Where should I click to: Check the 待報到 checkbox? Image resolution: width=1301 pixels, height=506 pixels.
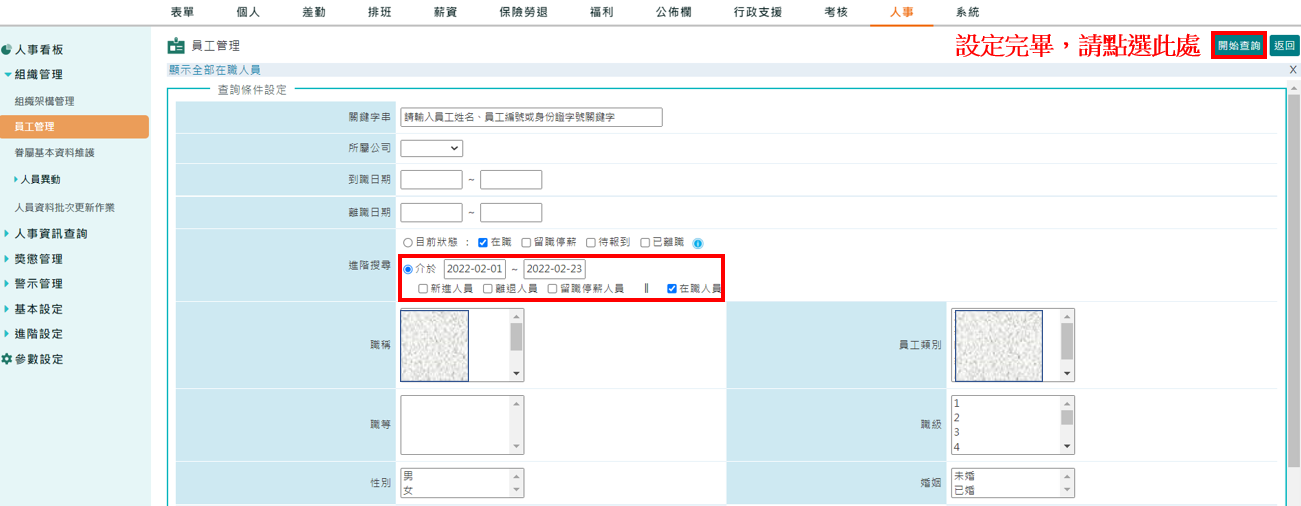pos(591,242)
